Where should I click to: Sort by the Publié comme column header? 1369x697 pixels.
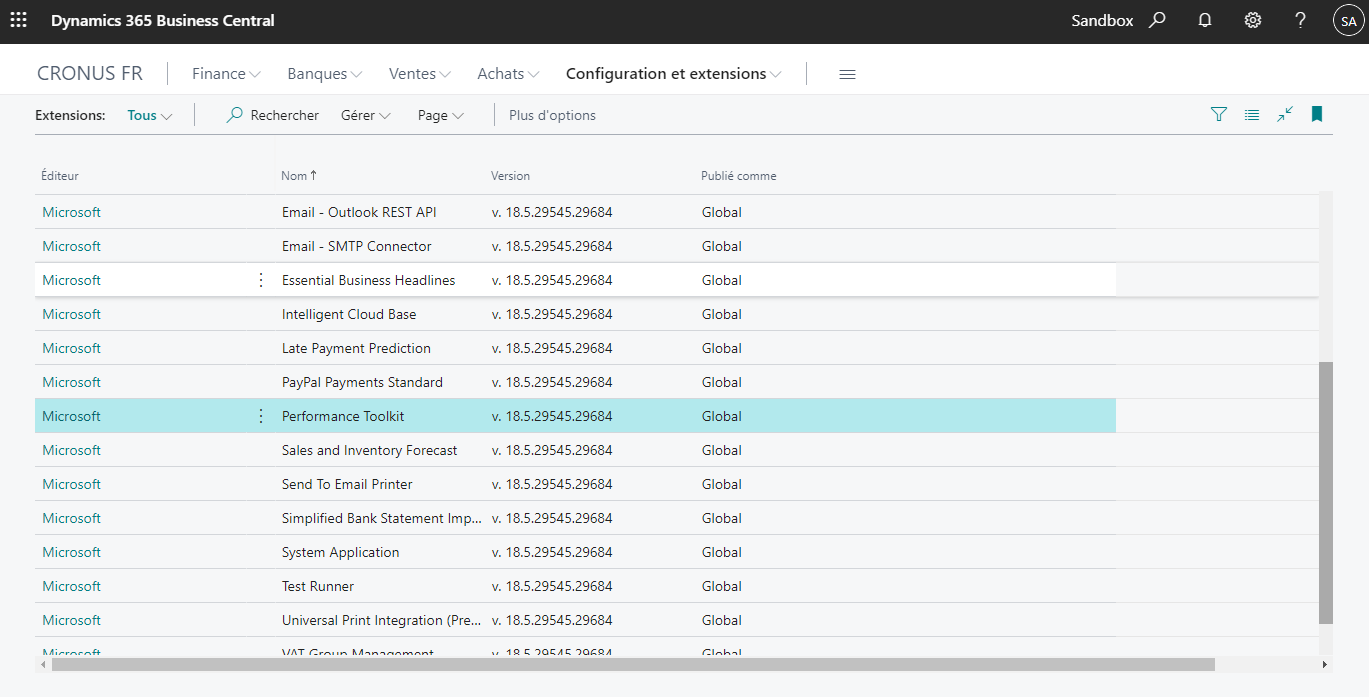click(738, 176)
